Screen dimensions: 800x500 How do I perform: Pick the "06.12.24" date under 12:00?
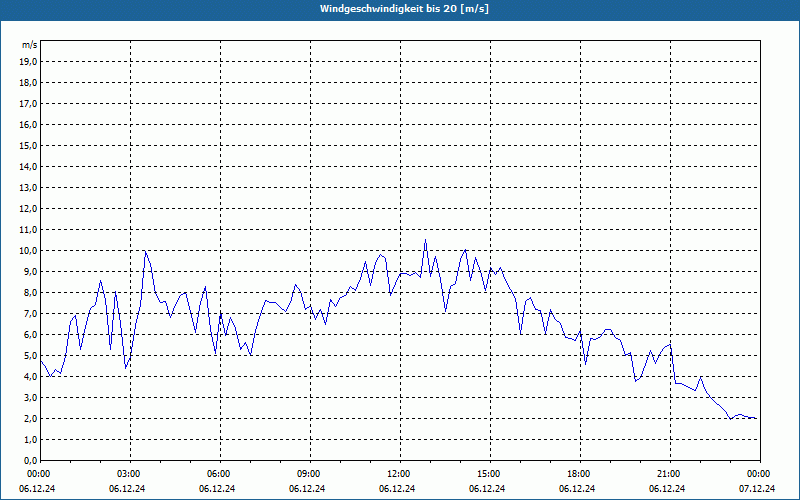pos(397,488)
